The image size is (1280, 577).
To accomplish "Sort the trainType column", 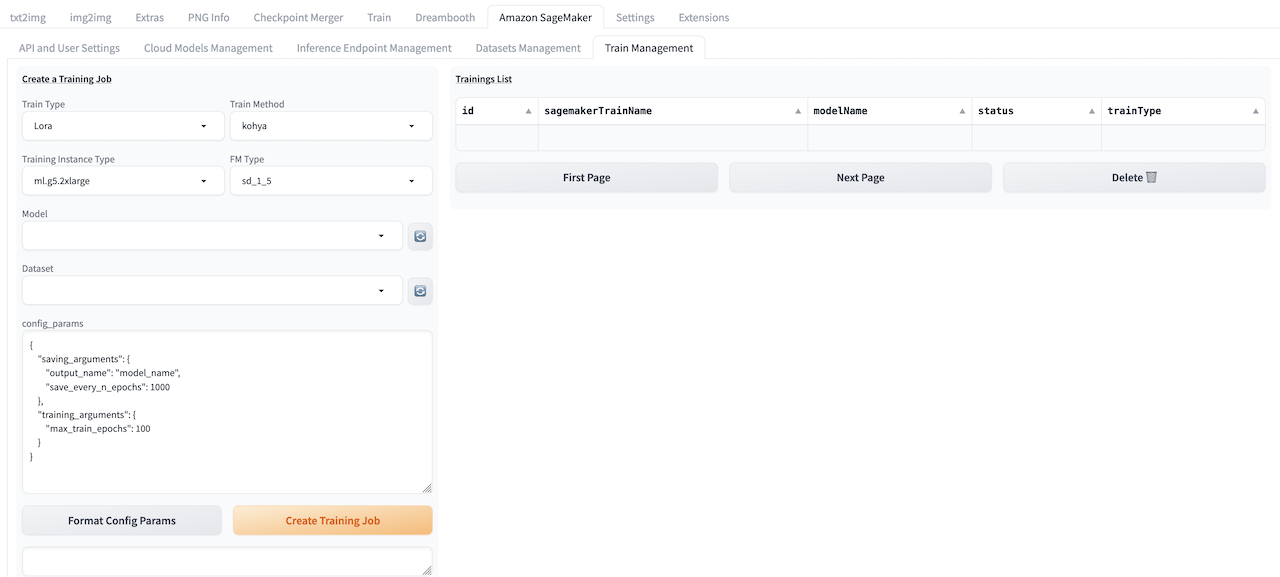I will (x=1256, y=111).
